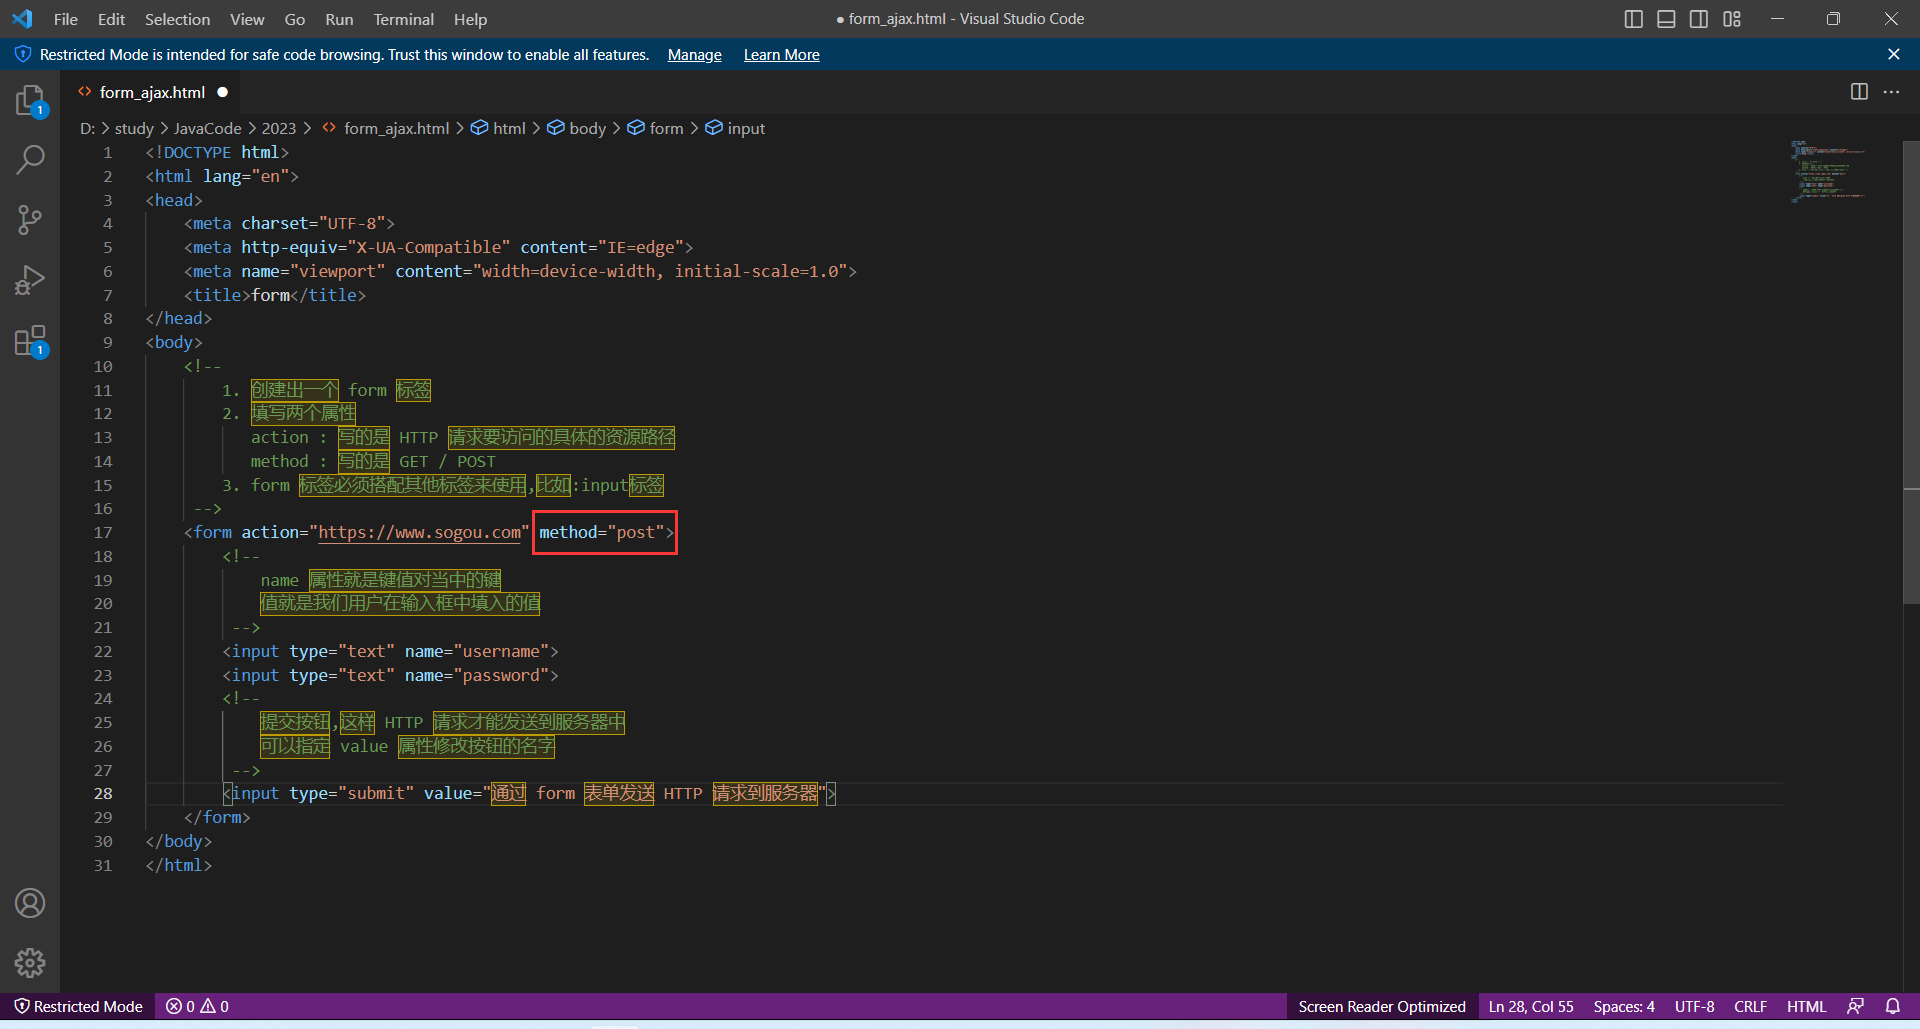The image size is (1920, 1029).
Task: Open the html breadcrumb symbol
Action: pyautogui.click(x=498, y=128)
